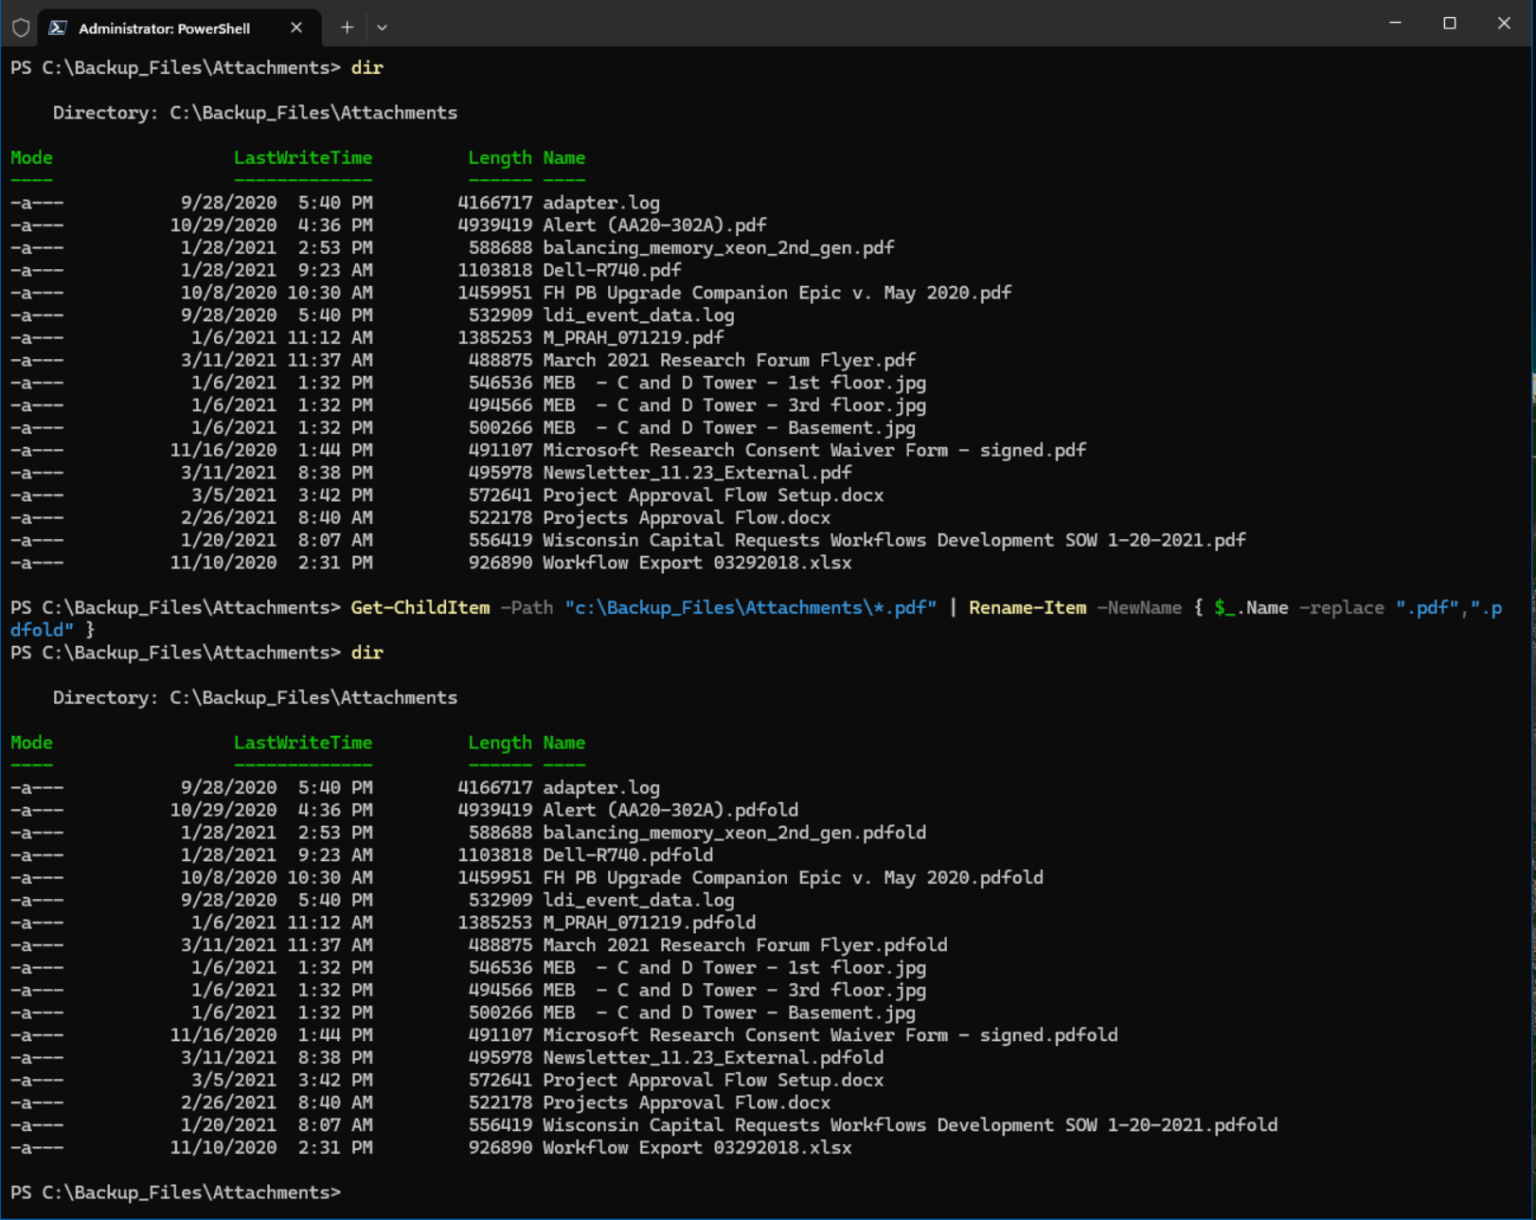
Task: Click the Name column header in second listing
Action: (564, 742)
